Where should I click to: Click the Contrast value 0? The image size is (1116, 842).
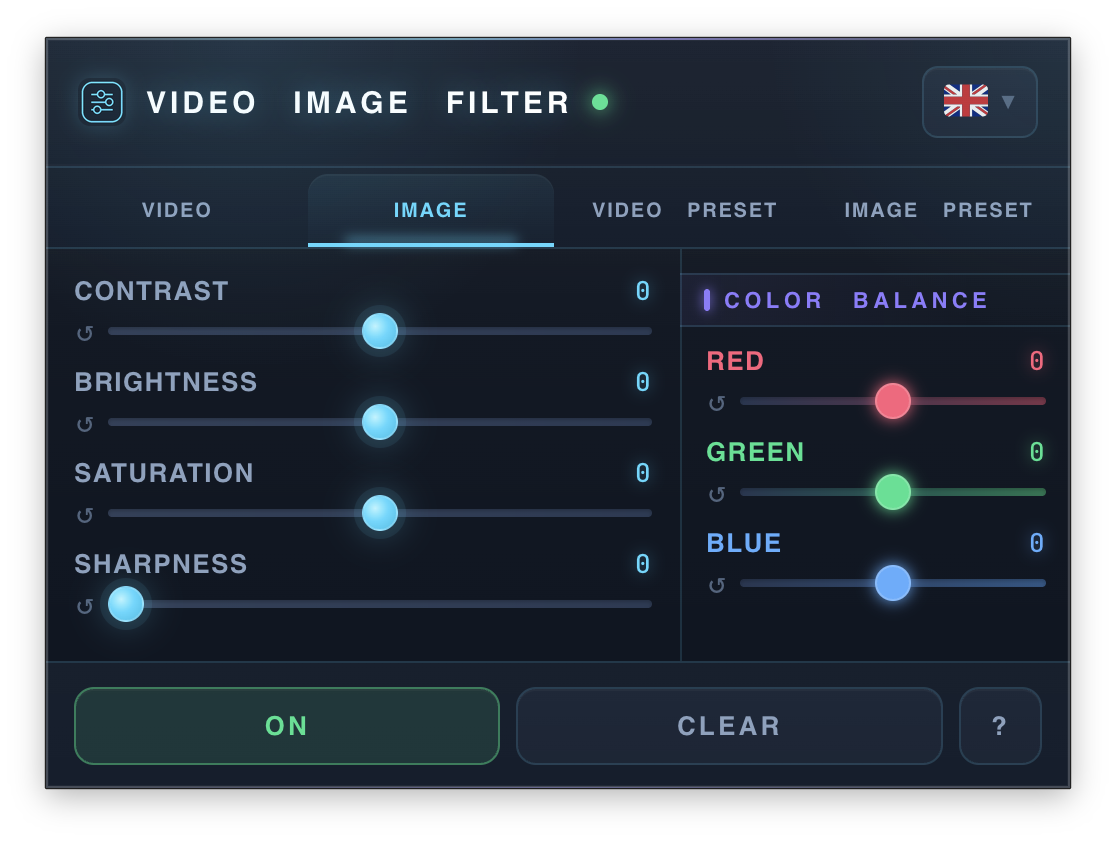[643, 291]
